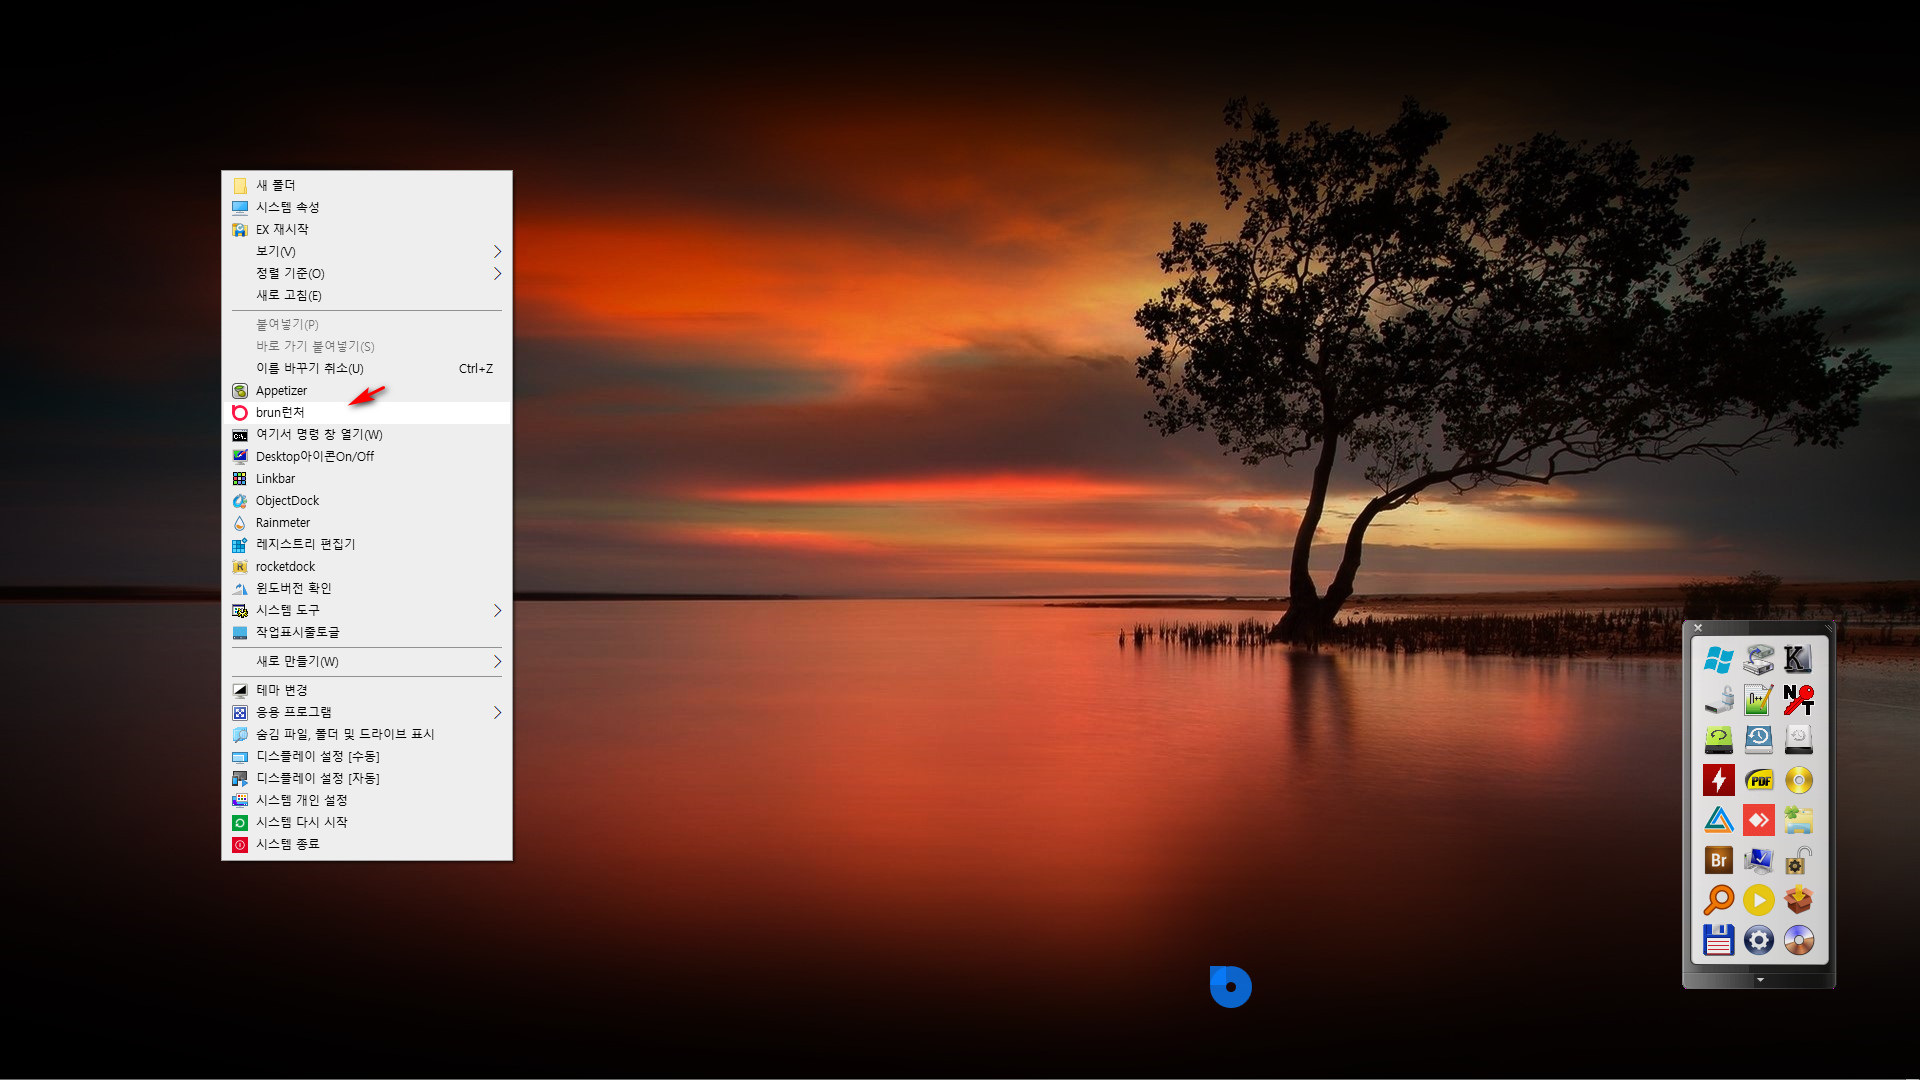Open the gray drive clock icon

1798,740
